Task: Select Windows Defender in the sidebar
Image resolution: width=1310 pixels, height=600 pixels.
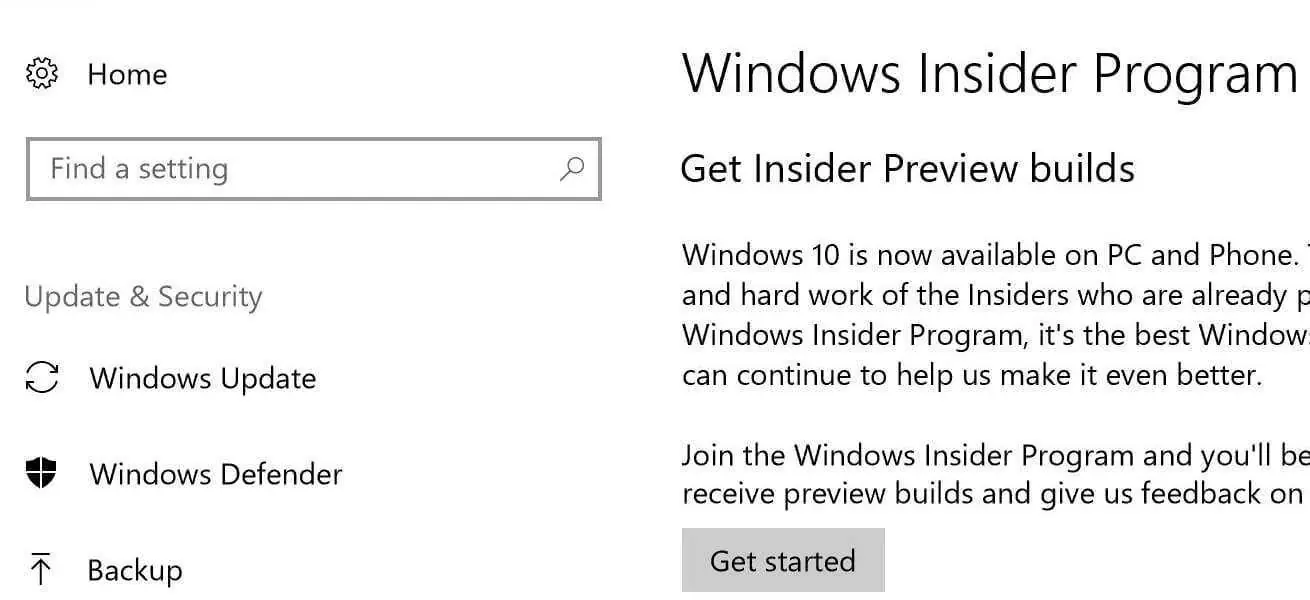Action: point(216,473)
